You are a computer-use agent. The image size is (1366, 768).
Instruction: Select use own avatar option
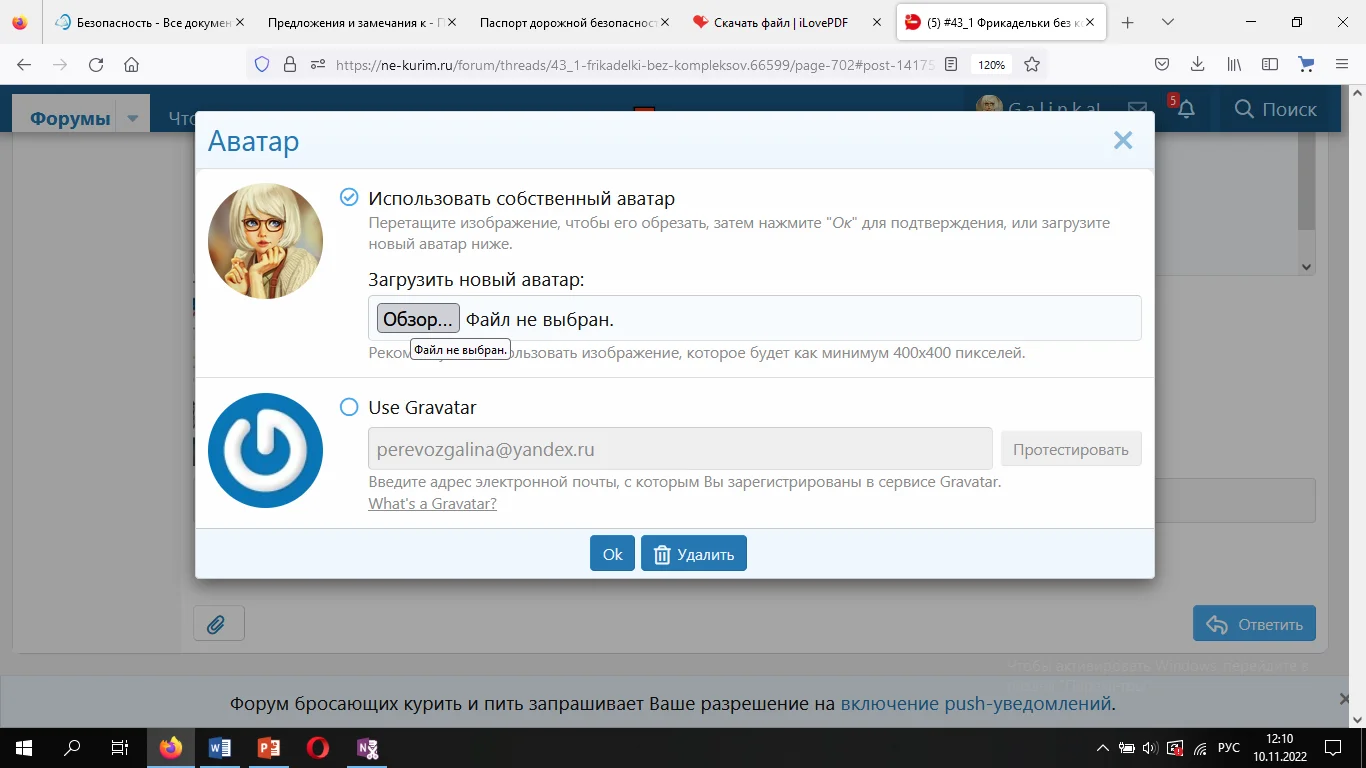pyautogui.click(x=349, y=197)
